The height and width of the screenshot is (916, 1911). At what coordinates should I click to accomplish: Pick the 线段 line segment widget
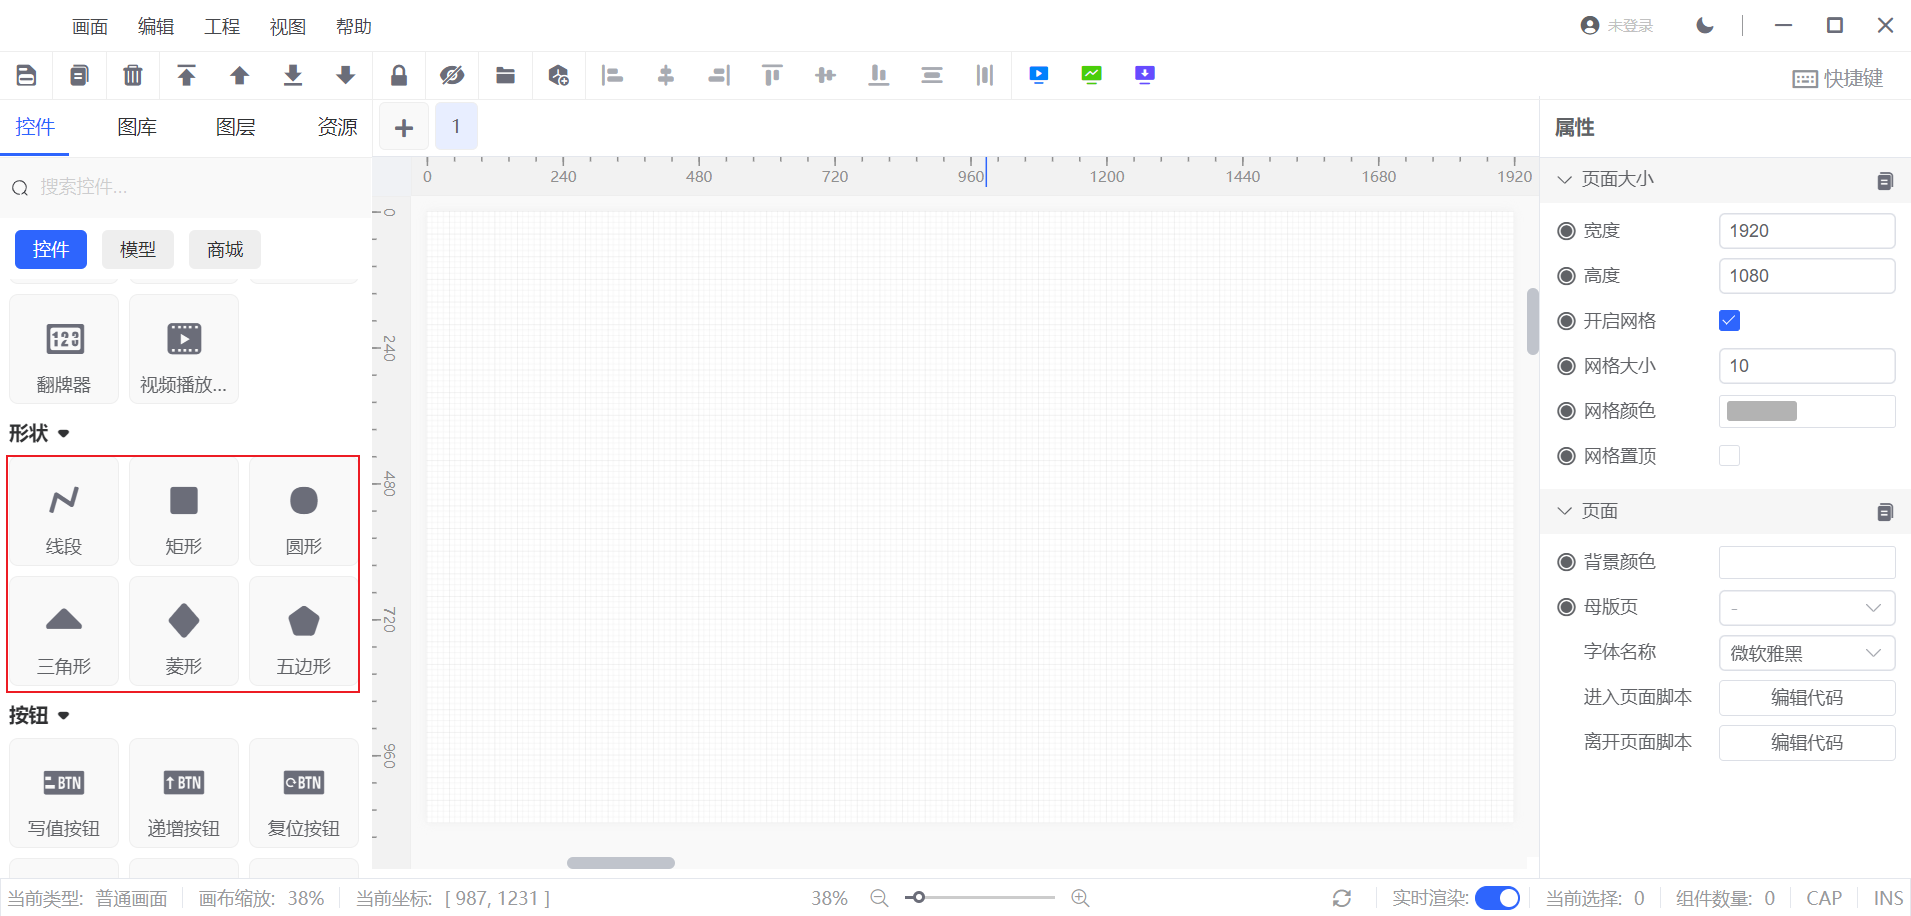point(64,513)
